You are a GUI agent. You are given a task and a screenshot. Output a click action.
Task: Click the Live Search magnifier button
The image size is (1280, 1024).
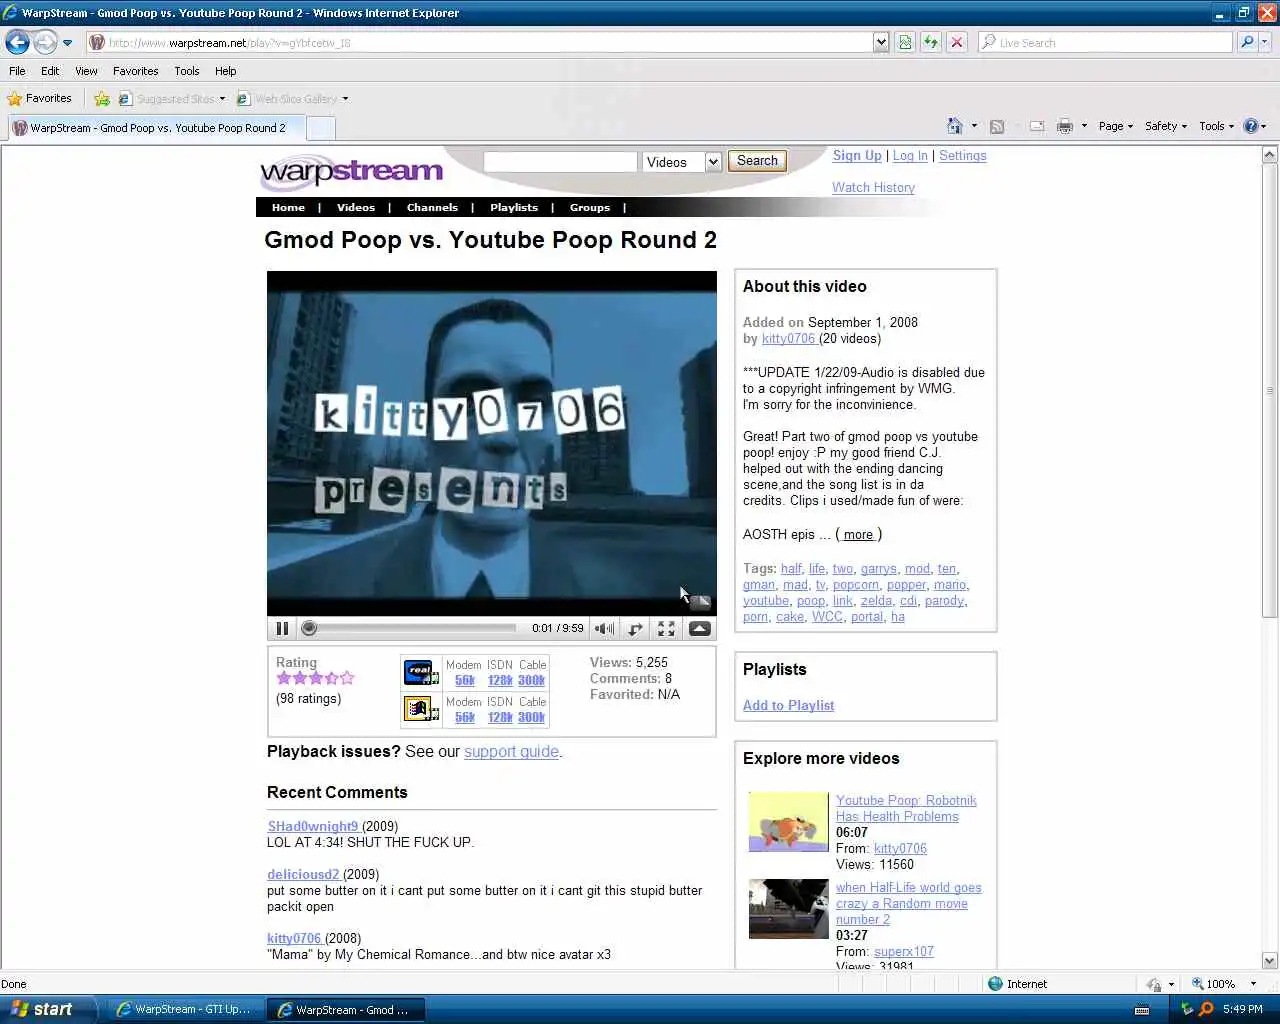click(1247, 42)
